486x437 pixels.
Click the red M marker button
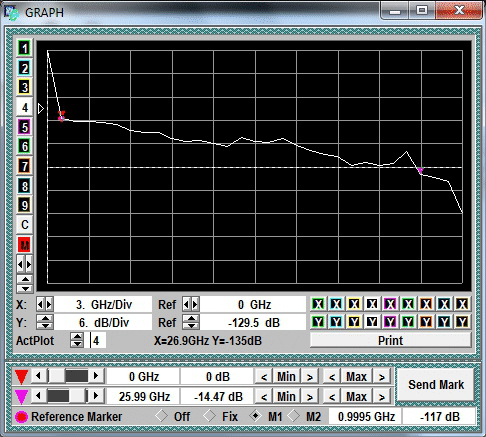(24, 245)
